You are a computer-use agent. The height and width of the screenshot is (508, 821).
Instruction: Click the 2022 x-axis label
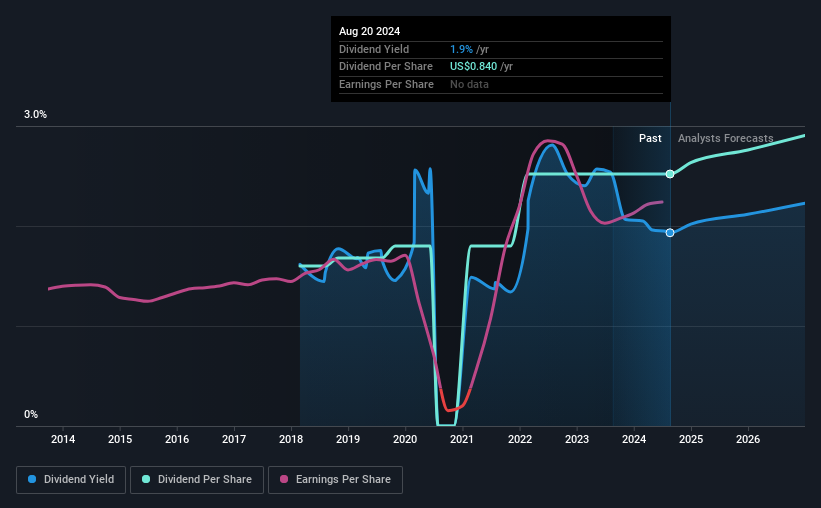pos(520,439)
